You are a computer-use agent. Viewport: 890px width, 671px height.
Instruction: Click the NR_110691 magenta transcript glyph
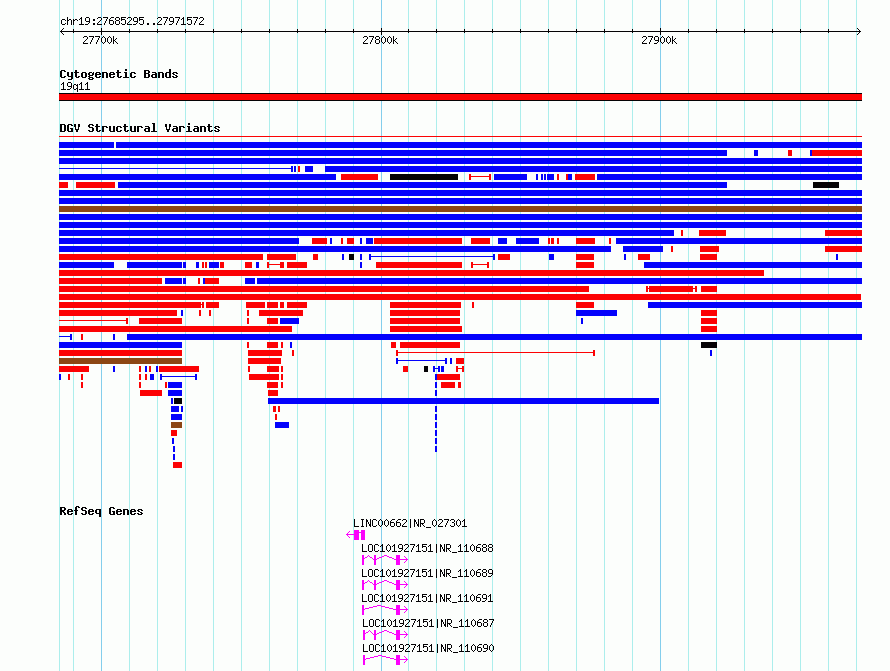click(385, 610)
